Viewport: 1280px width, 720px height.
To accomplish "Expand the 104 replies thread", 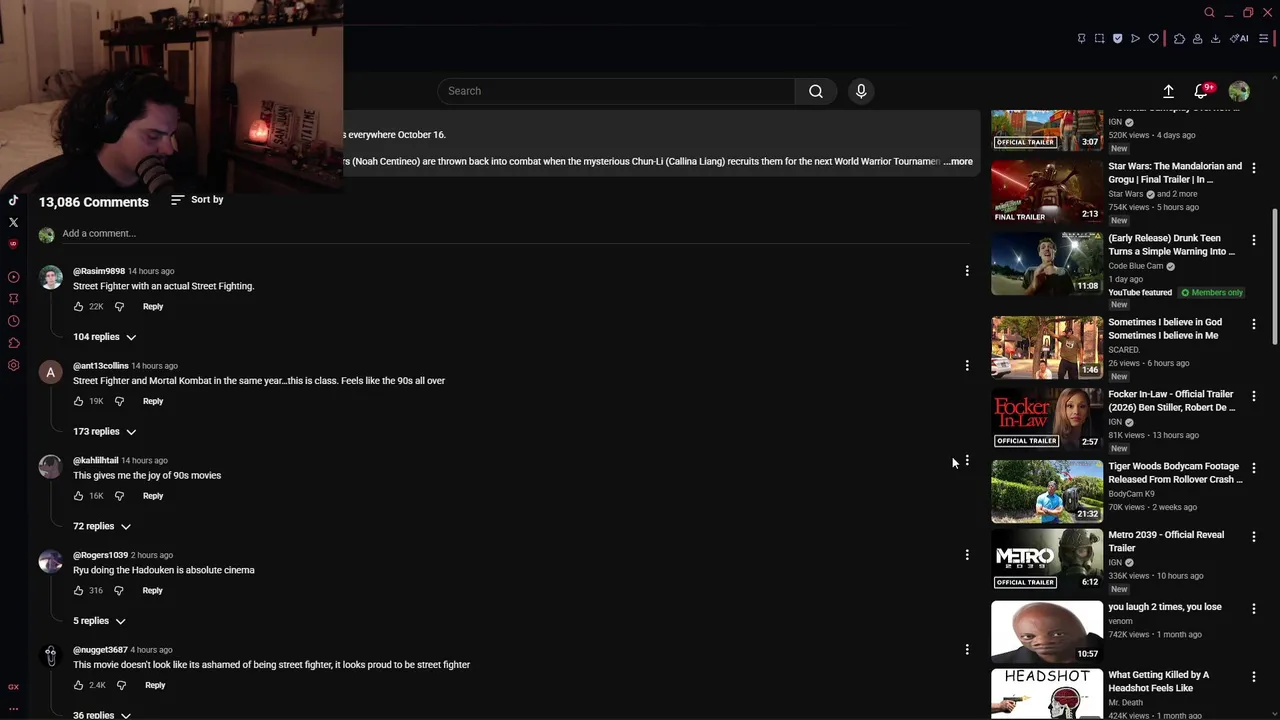I will [104, 337].
